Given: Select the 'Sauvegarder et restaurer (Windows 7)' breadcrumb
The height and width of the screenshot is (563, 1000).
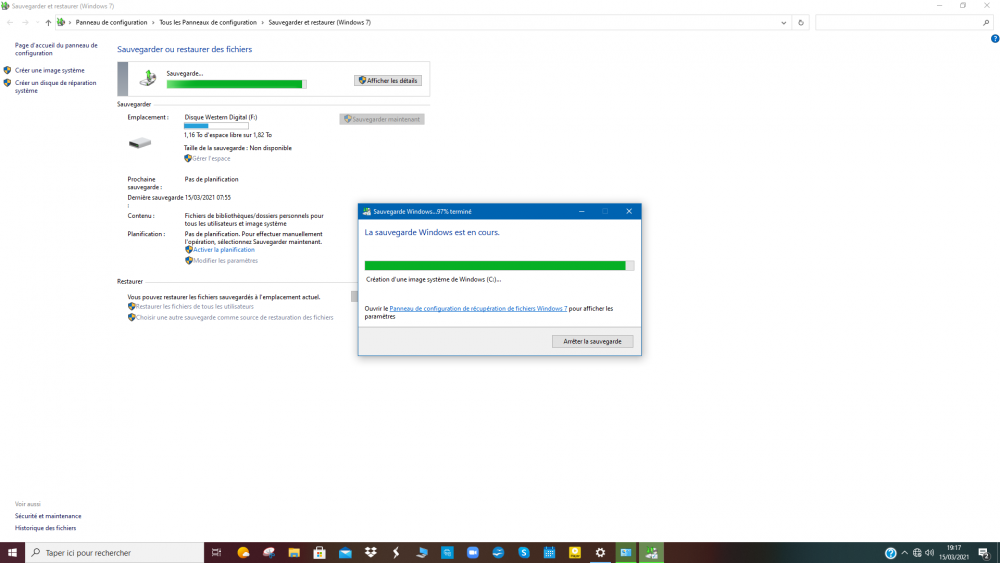Looking at the screenshot, I should click(320, 22).
